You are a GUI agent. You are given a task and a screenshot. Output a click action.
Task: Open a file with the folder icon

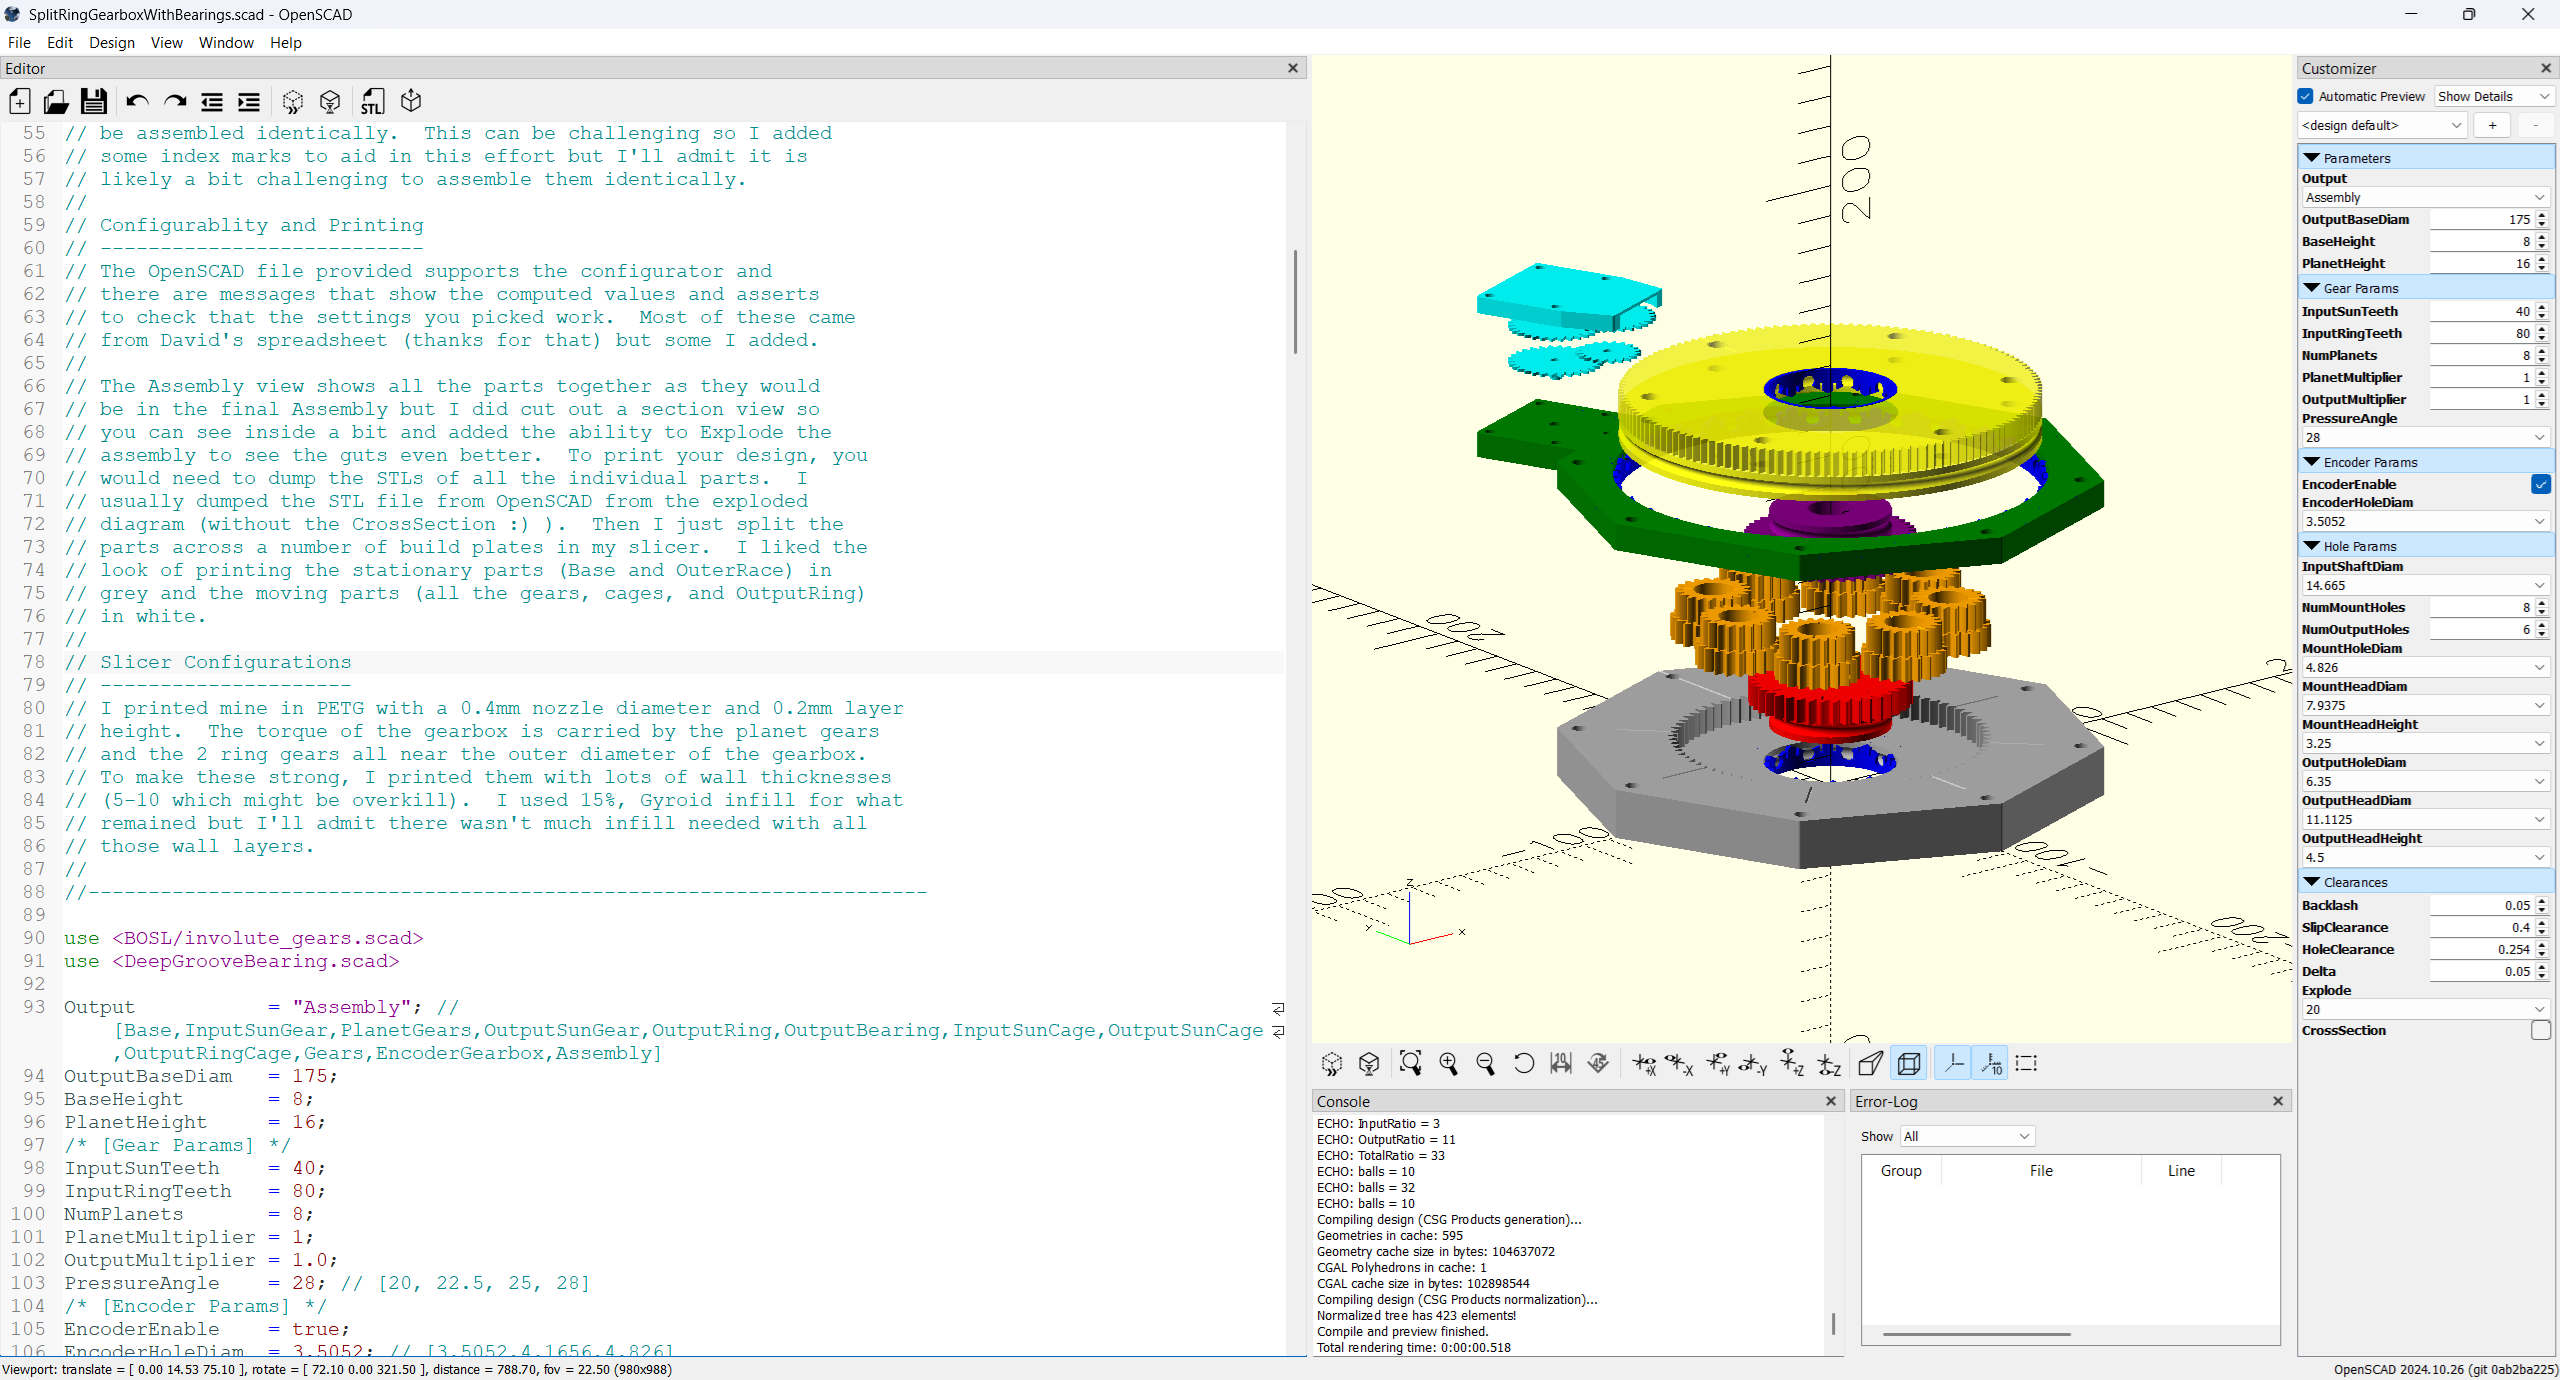point(56,101)
